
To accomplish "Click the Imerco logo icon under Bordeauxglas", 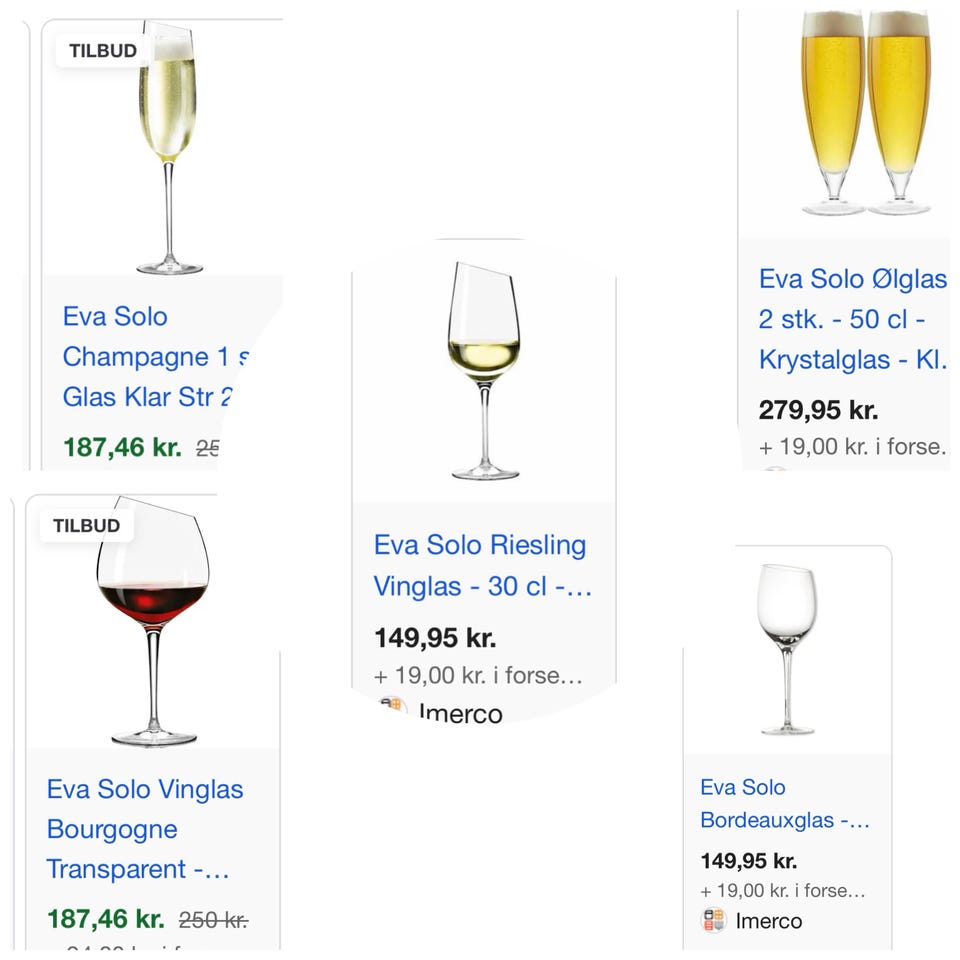I will (714, 920).
